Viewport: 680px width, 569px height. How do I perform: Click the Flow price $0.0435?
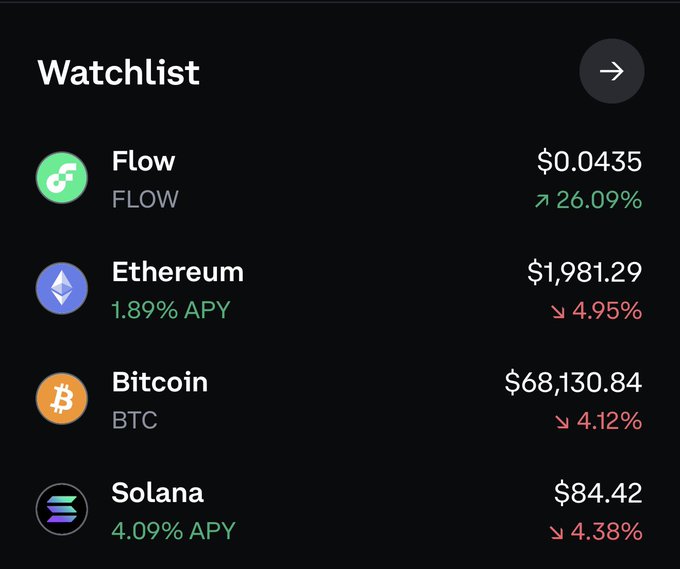589,161
